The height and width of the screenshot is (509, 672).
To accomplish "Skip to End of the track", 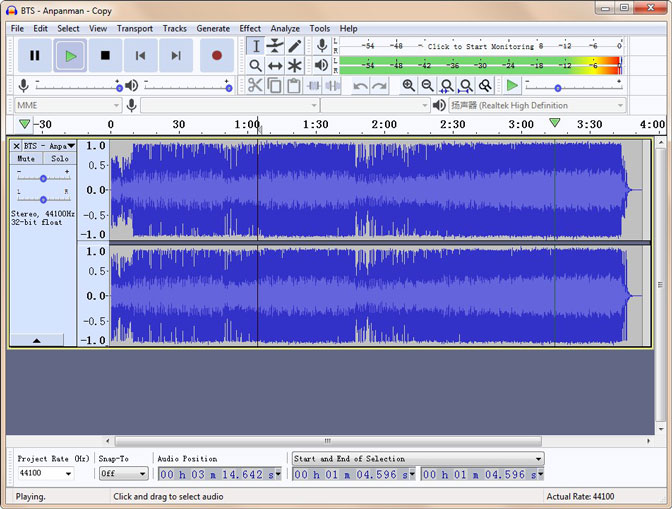I will tap(176, 56).
